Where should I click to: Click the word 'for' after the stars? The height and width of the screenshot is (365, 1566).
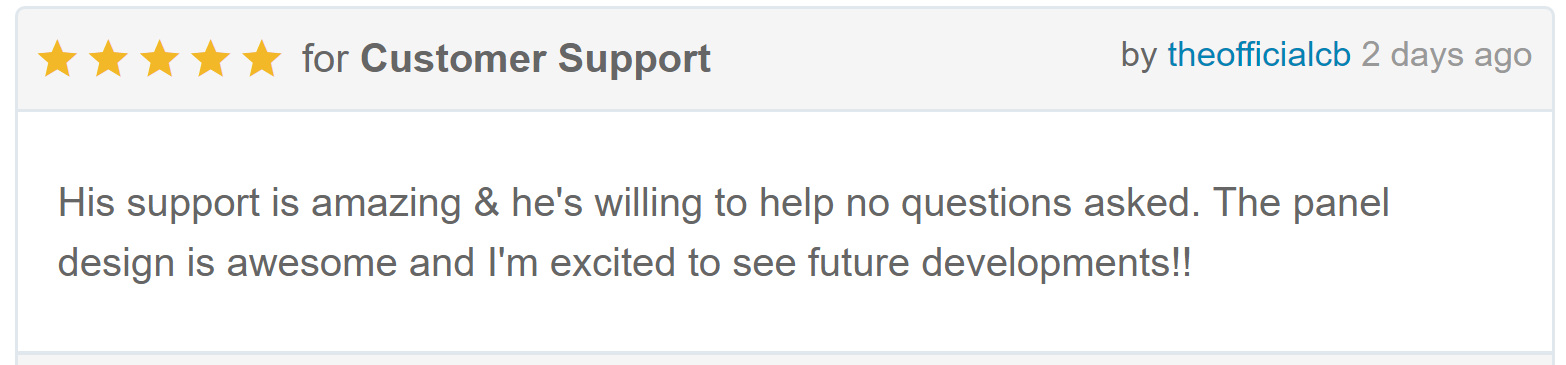(x=324, y=59)
